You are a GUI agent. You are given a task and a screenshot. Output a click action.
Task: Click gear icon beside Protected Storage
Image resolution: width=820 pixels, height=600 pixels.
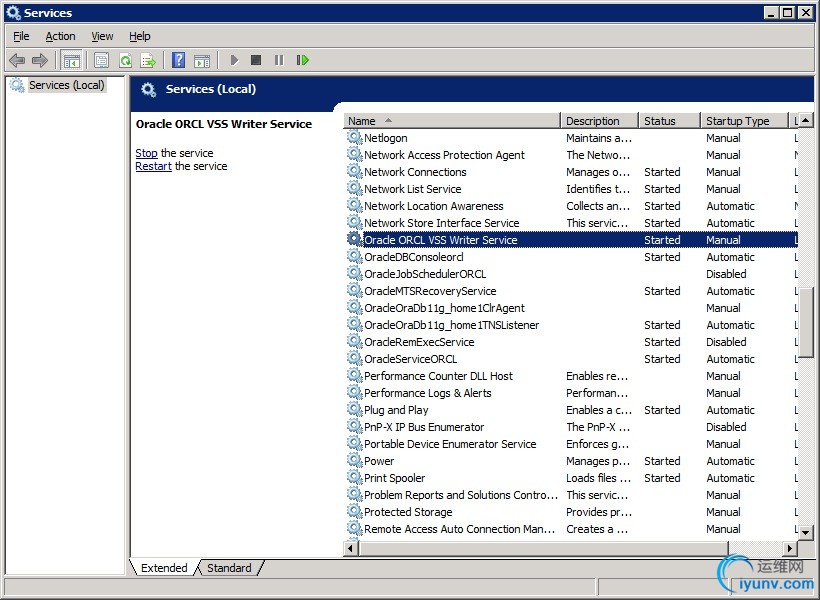point(355,512)
